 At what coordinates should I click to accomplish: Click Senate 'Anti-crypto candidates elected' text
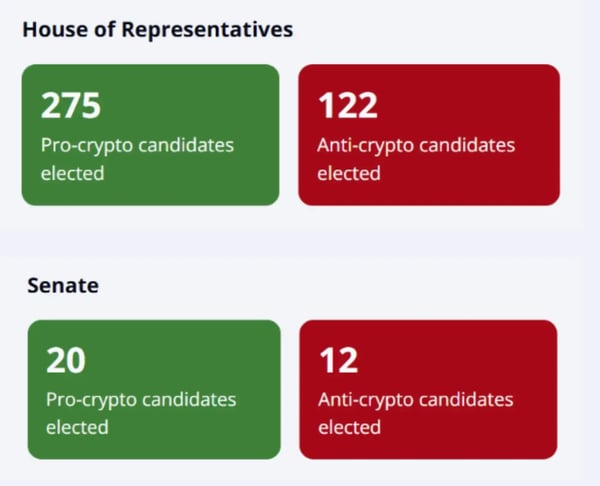(416, 414)
